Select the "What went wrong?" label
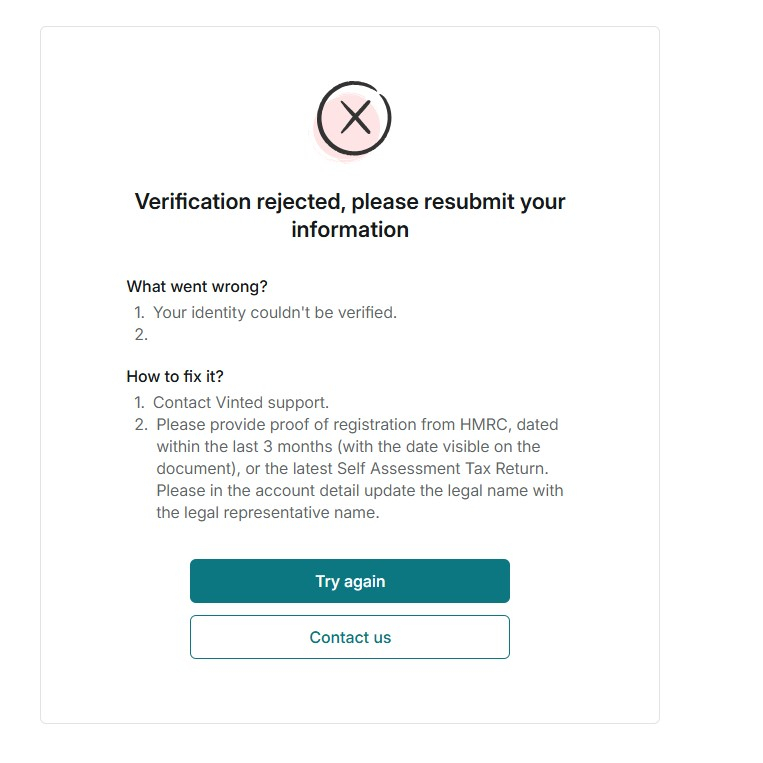Viewport: 763px width, 763px height. [x=197, y=286]
